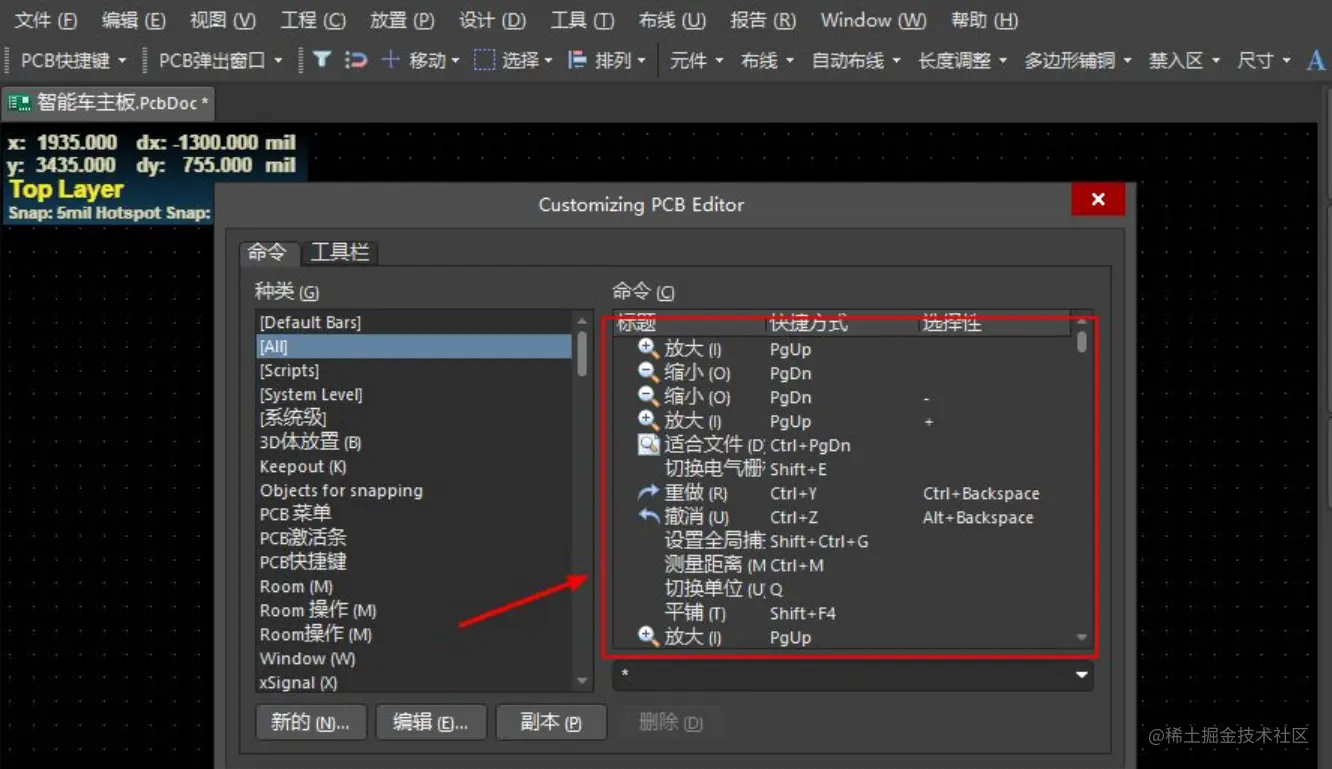
Task: Select the Objects for snapping category
Action: coord(414,490)
